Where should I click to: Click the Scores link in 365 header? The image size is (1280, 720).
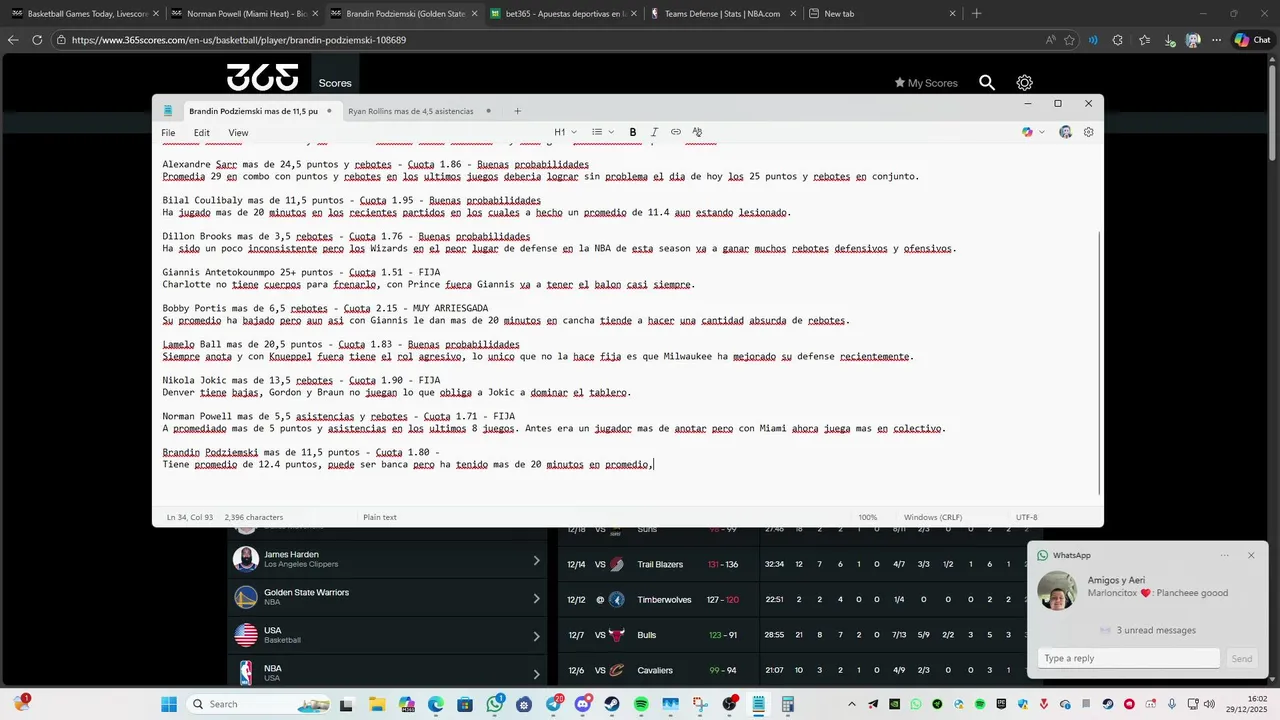[335, 83]
